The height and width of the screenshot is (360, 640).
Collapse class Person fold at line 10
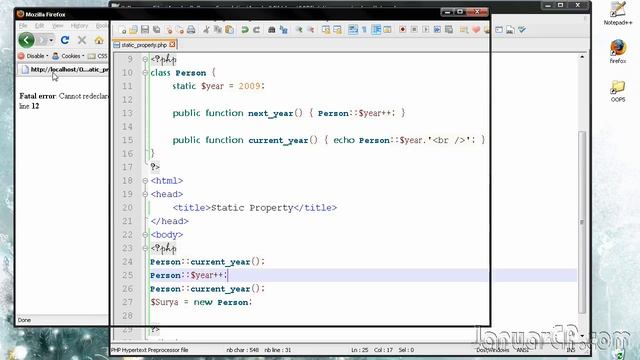pyautogui.click(x=145, y=73)
